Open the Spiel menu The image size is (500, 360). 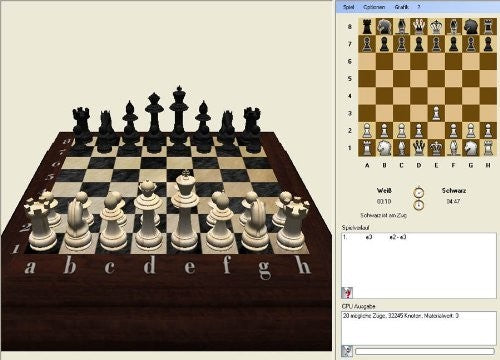348,7
